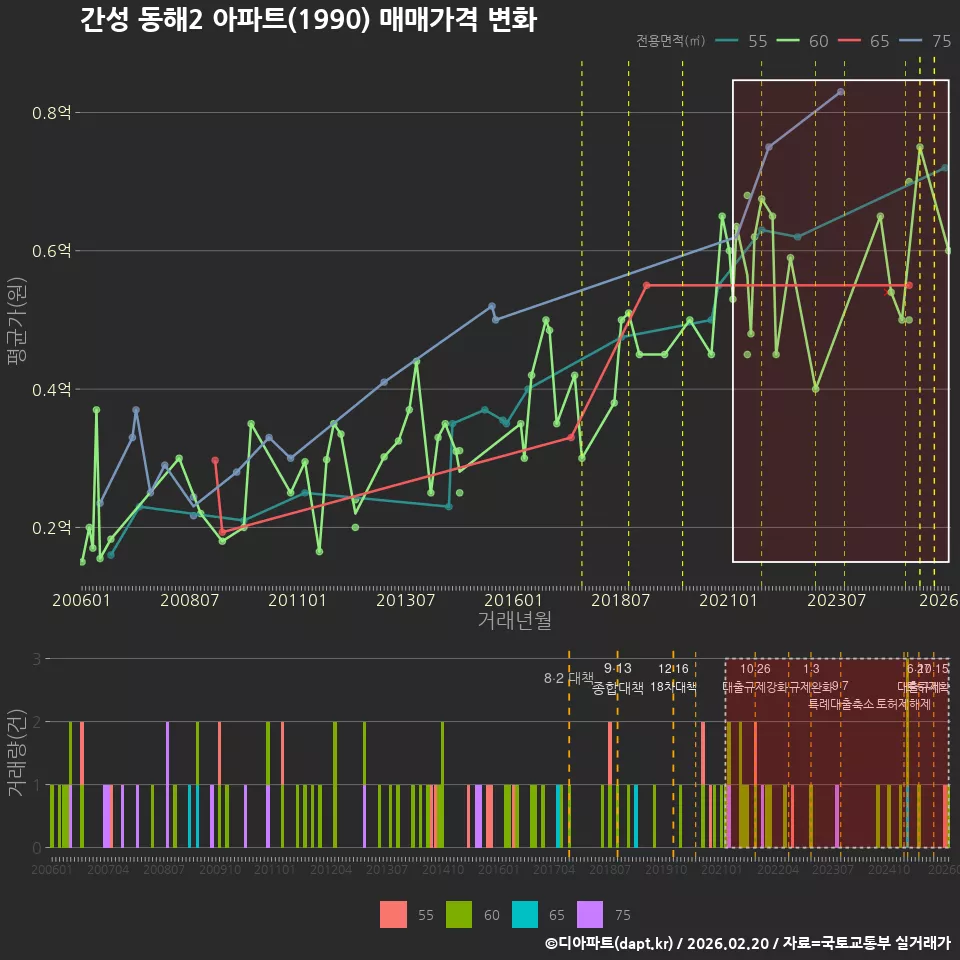Screen dimensions: 960x960
Task: Click the salmon 55 legend swatch
Action: pos(393,914)
